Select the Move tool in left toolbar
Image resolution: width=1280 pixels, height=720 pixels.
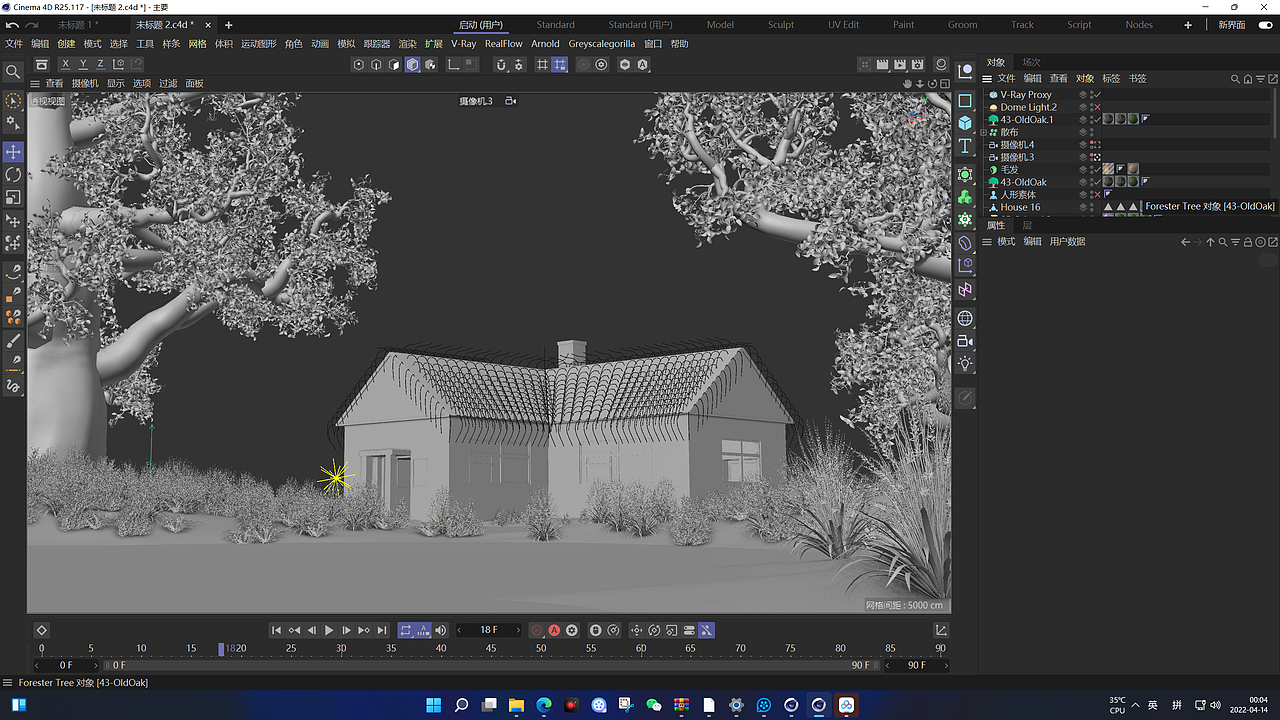click(x=13, y=152)
